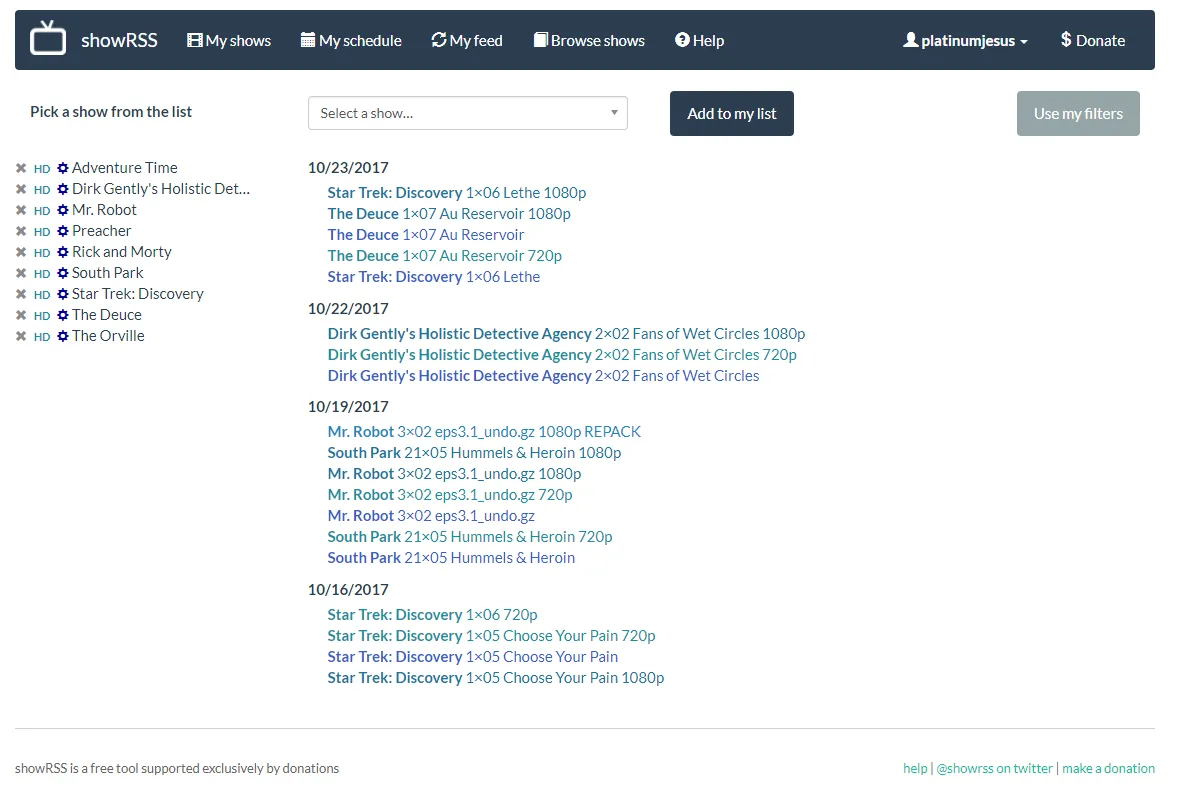Toggle HD for Dirk Gently's Holistic Det...
Image resolution: width=1192 pixels, height=795 pixels.
coord(42,190)
